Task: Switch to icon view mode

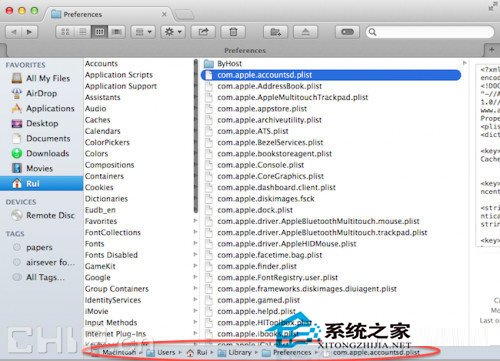Action: point(65,32)
